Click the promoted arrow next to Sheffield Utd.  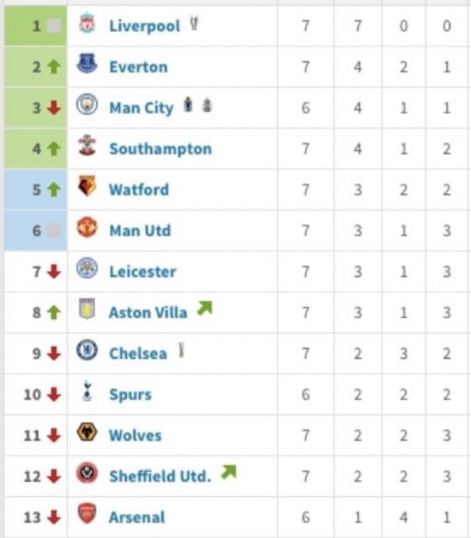click(229, 472)
